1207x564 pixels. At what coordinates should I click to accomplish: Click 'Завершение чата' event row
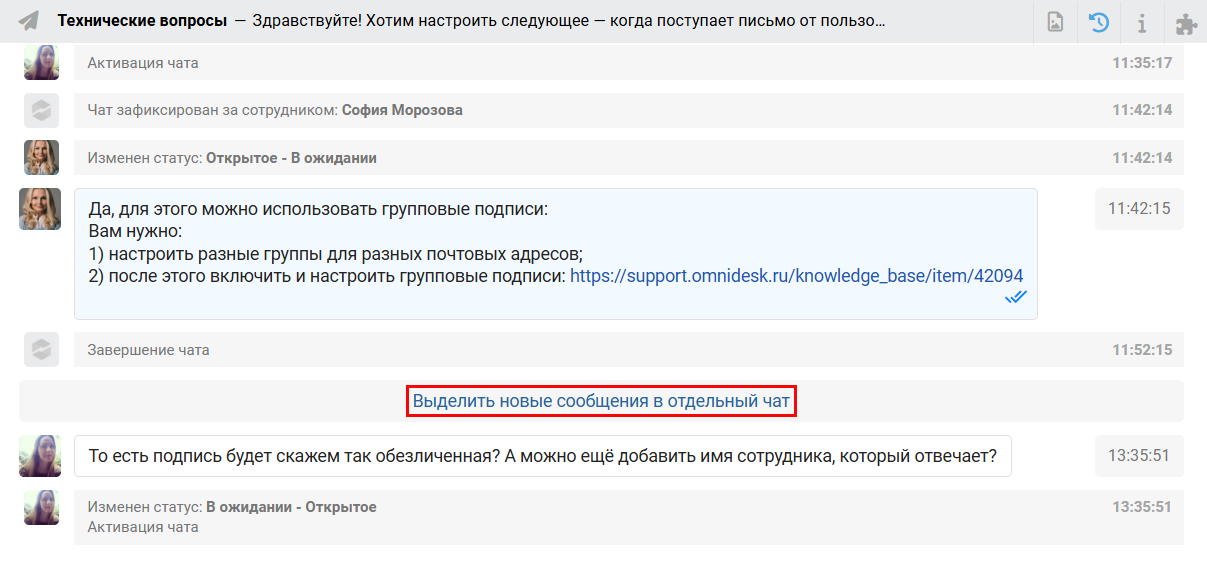pos(629,350)
